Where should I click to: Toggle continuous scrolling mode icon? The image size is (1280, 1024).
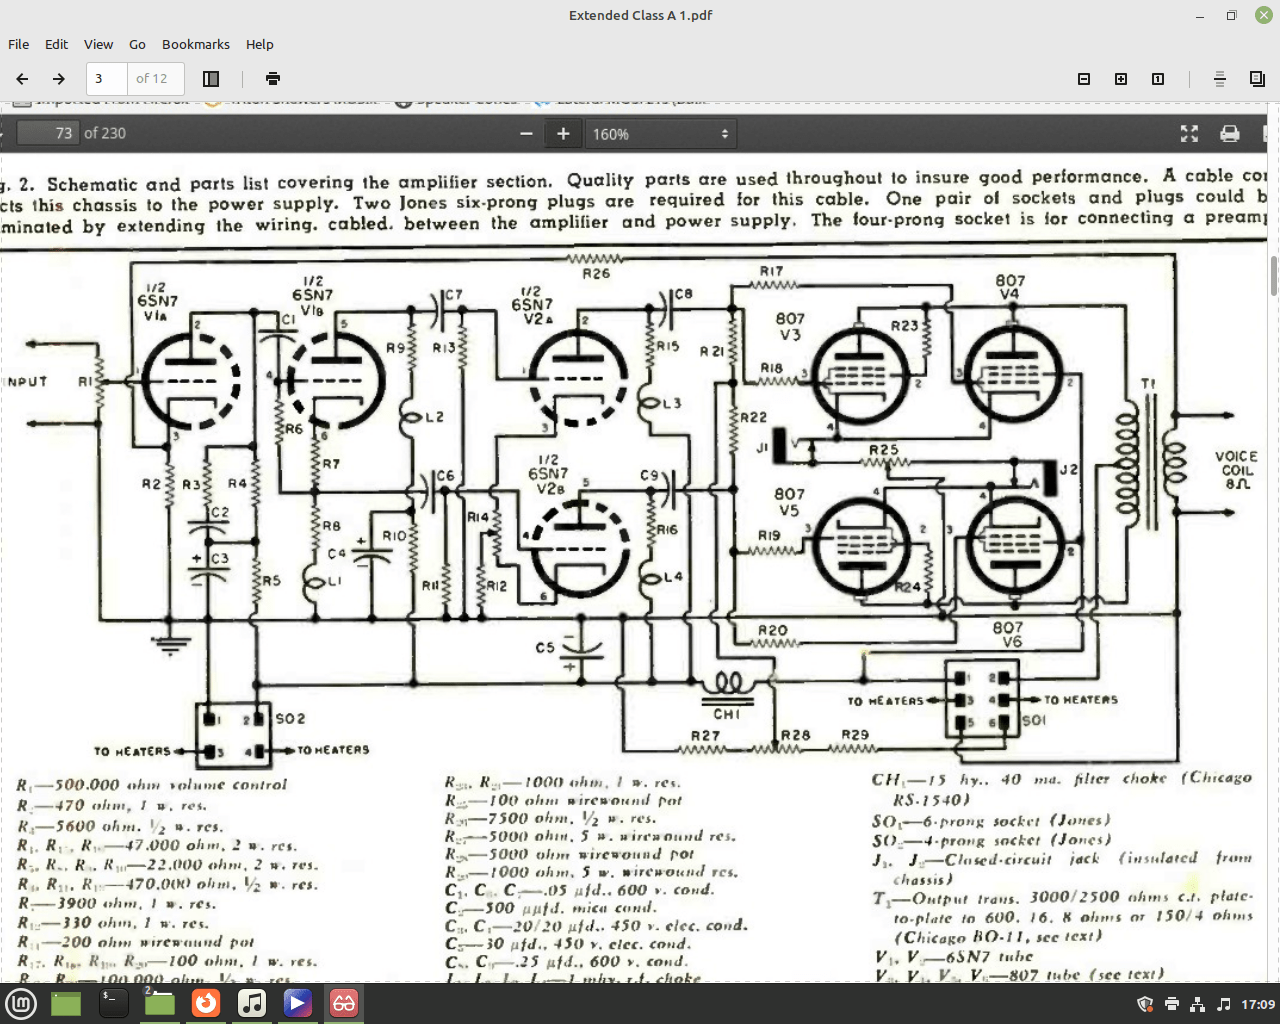pyautogui.click(x=1220, y=79)
